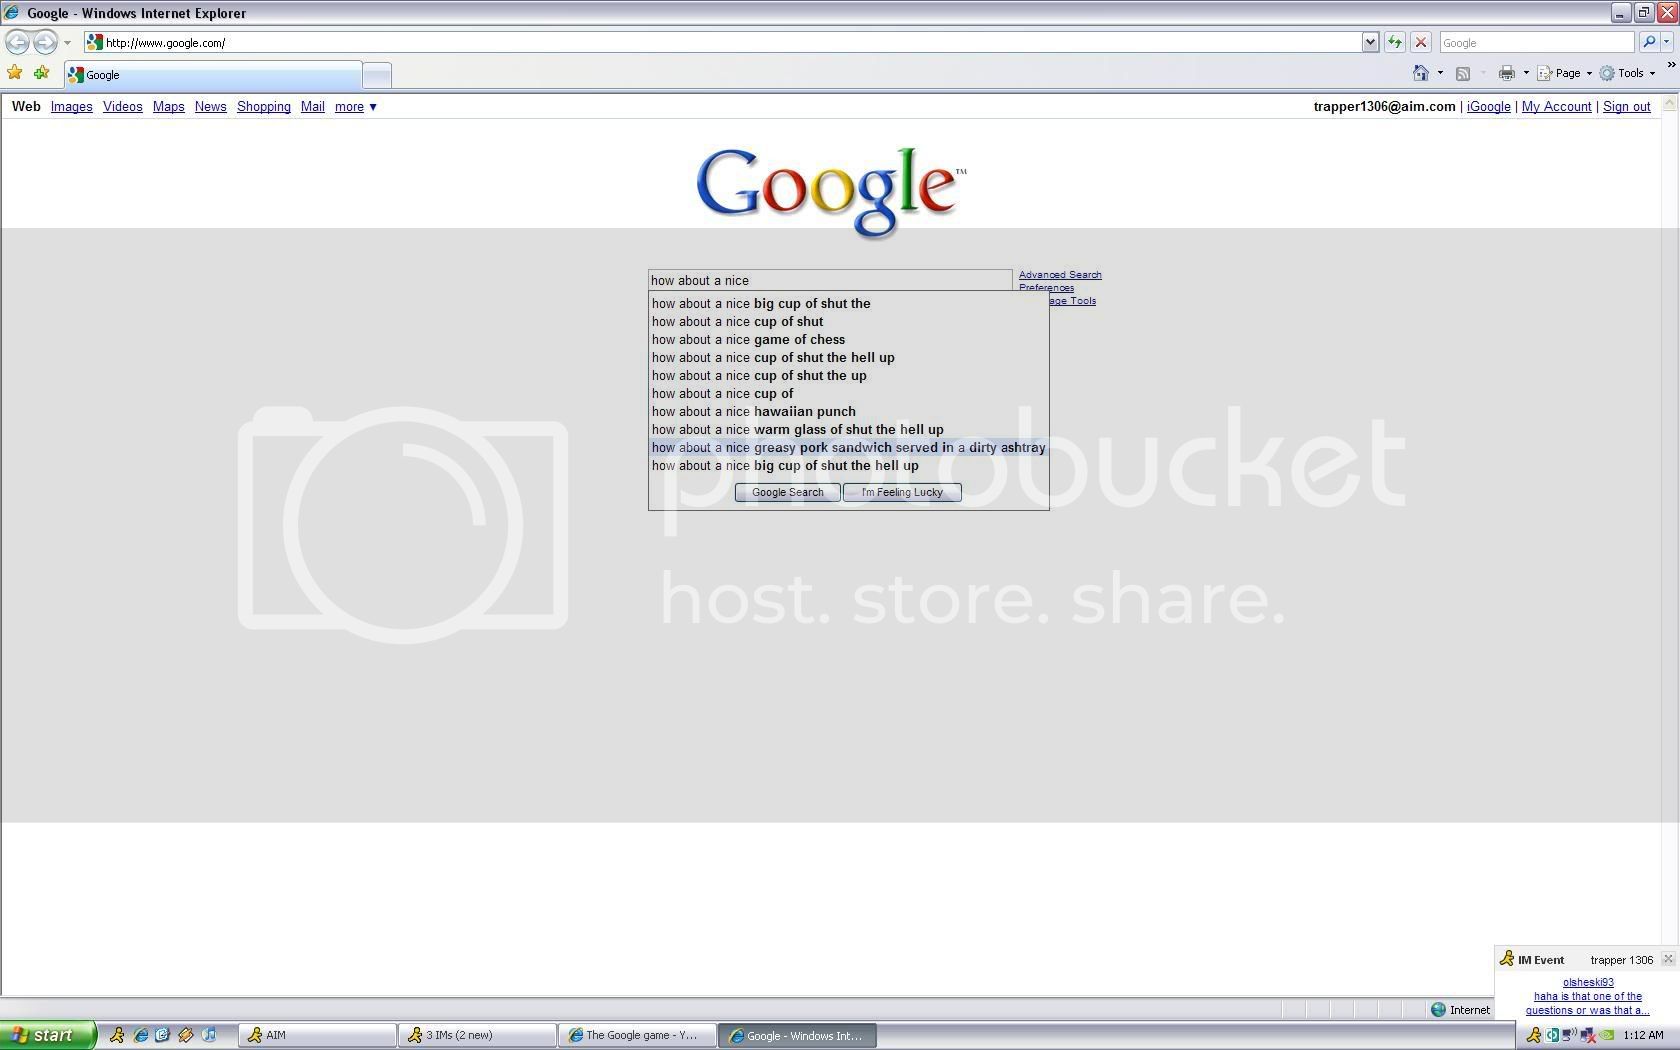Viewport: 1680px width, 1050px height.
Task: Open a new blank tab
Action: [377, 75]
